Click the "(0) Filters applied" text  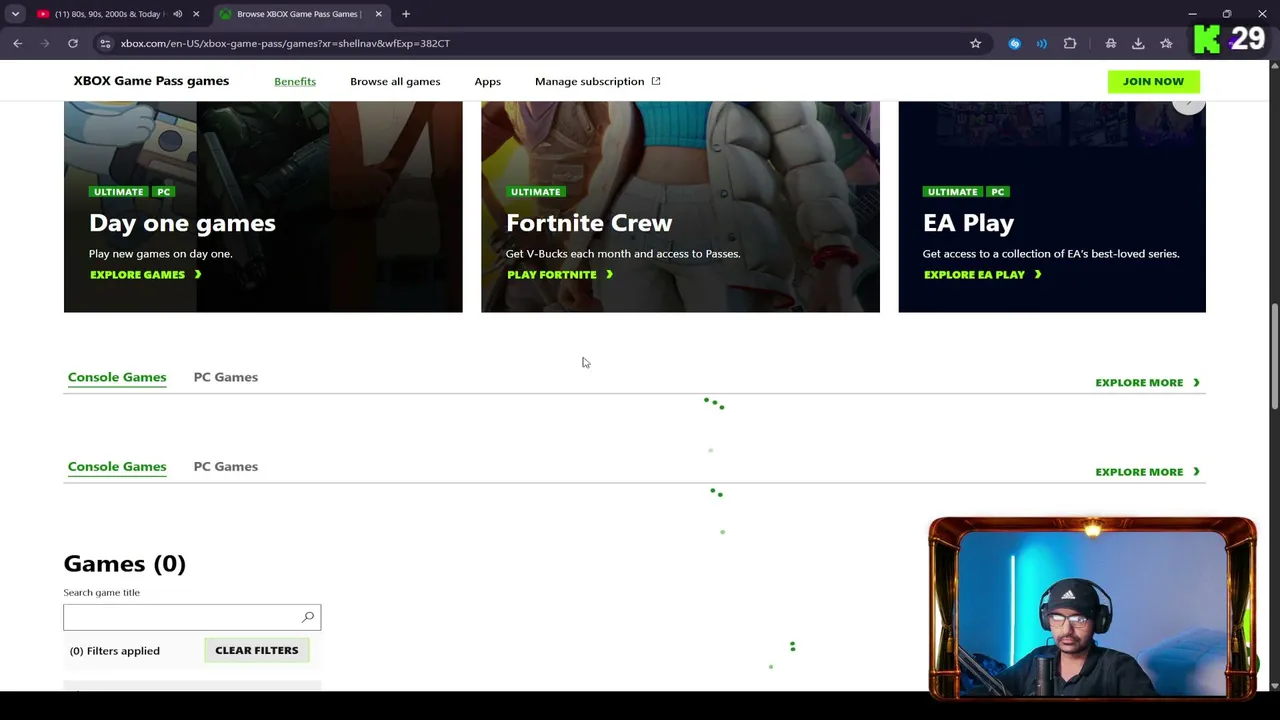pyautogui.click(x=115, y=651)
